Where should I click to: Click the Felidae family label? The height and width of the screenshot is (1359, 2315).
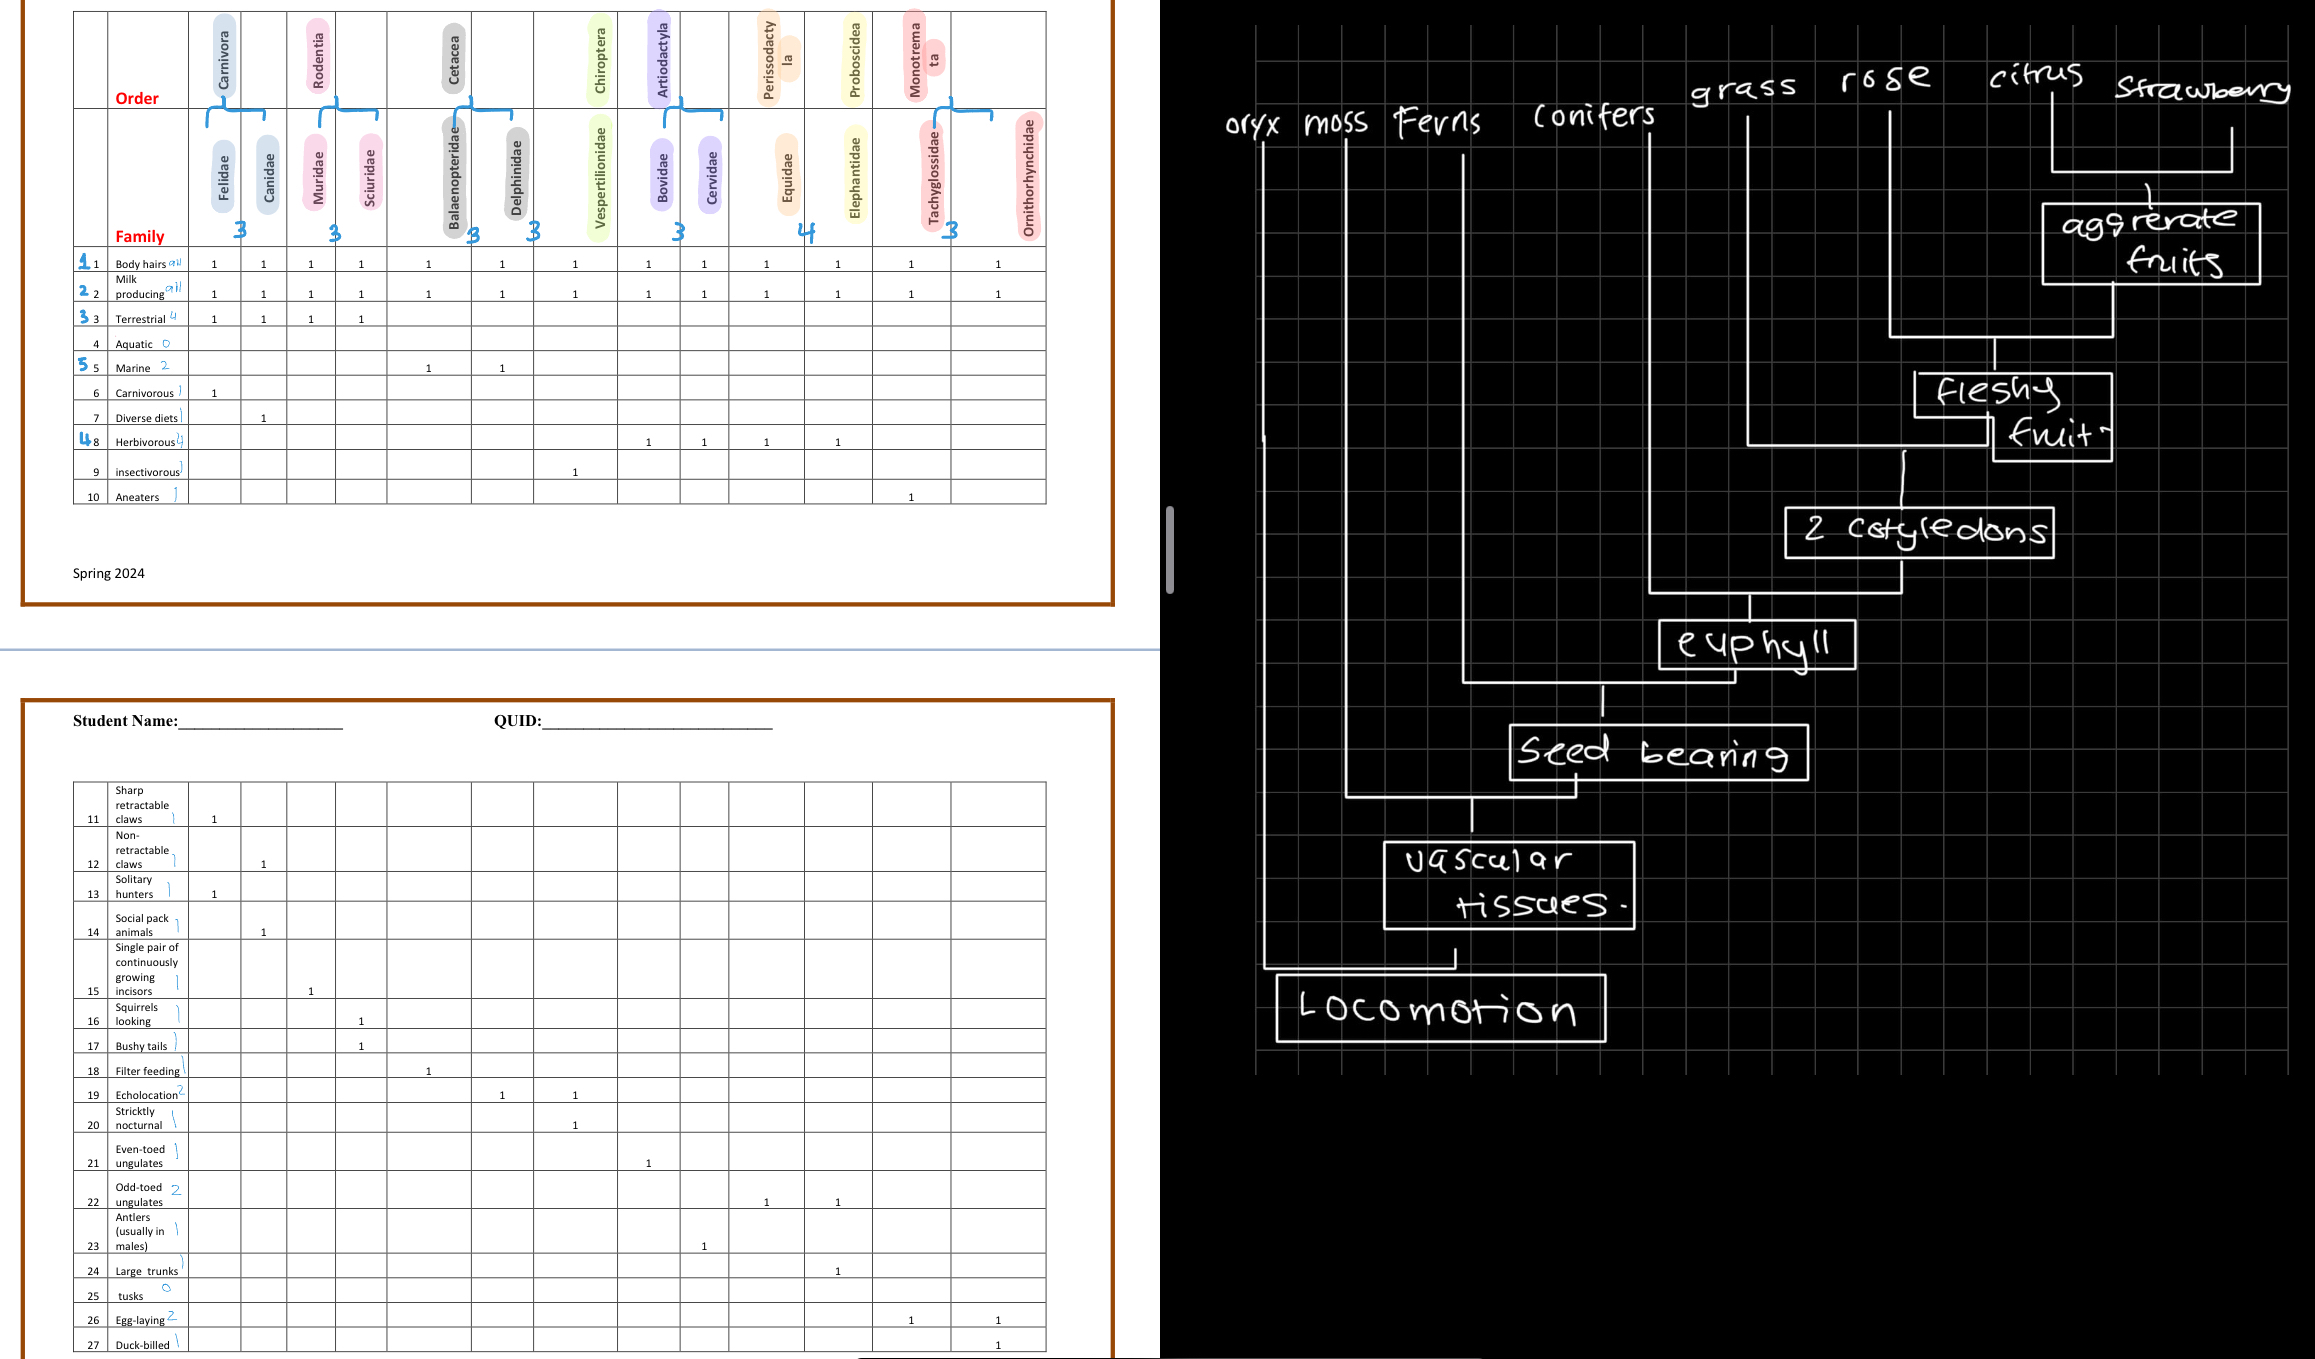tap(222, 175)
